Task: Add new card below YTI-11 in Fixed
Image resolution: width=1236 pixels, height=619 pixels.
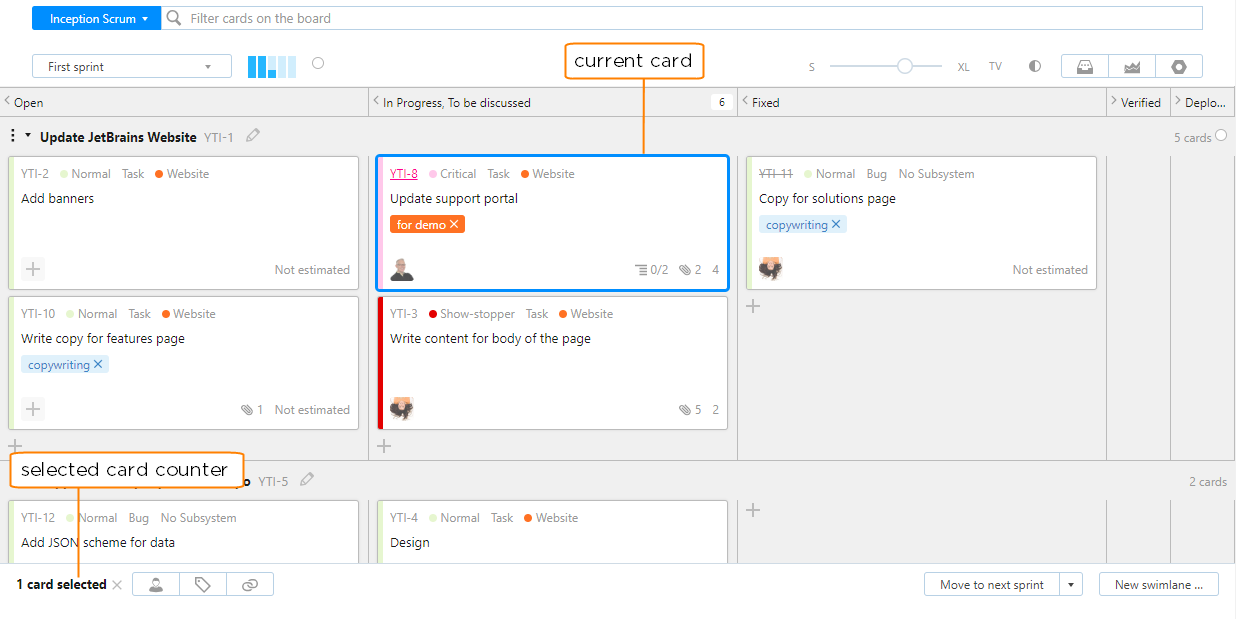Action: pos(754,306)
